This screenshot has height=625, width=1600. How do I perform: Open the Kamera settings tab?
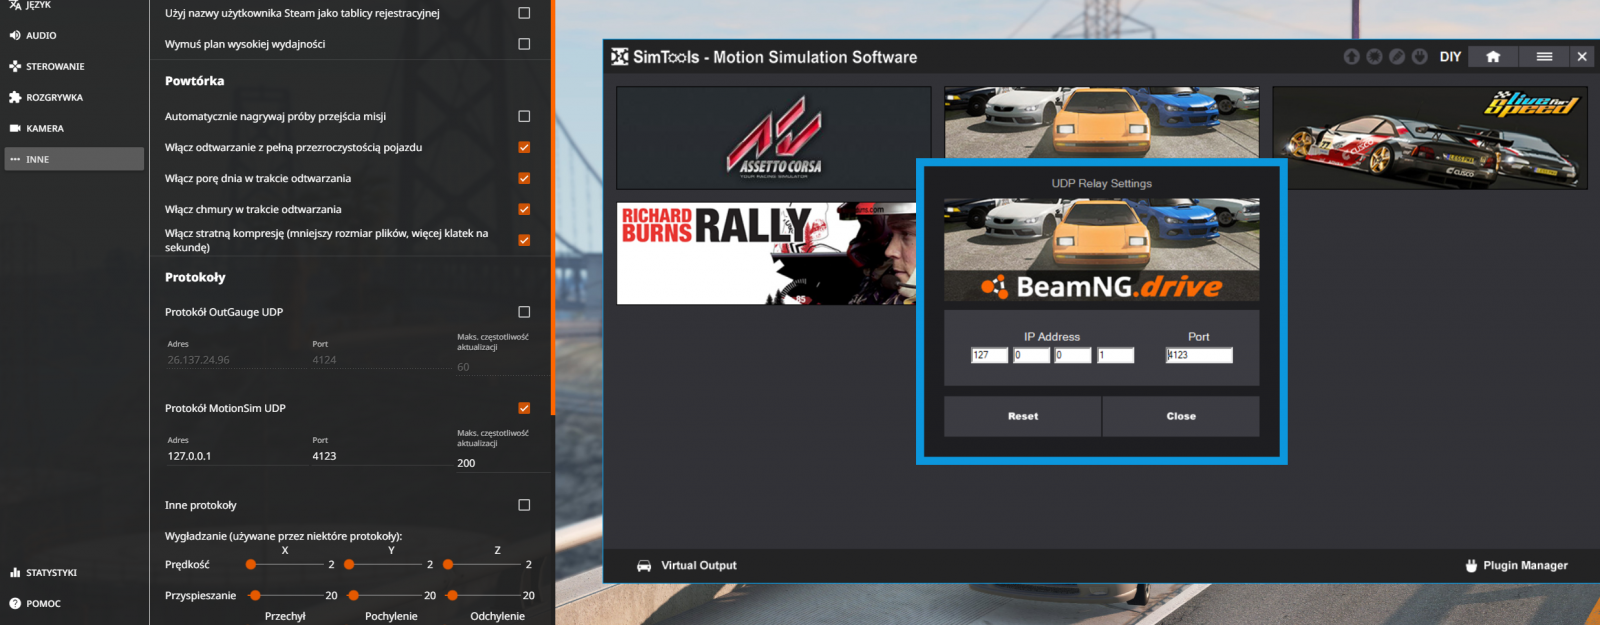(x=73, y=128)
